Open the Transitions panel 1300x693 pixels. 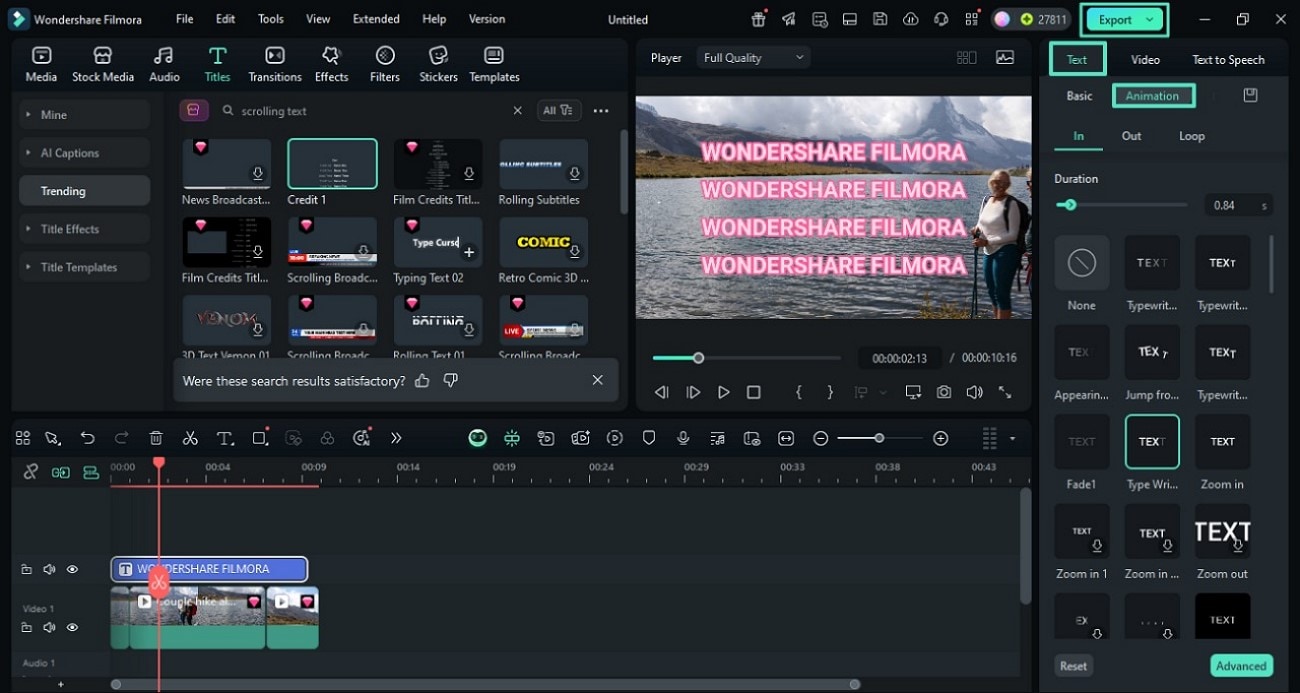tap(275, 64)
